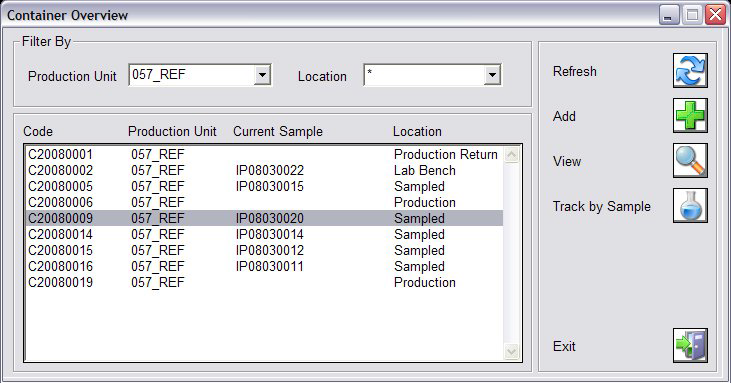Open View with the magnifying glass icon
The image size is (731, 383).
tap(690, 160)
